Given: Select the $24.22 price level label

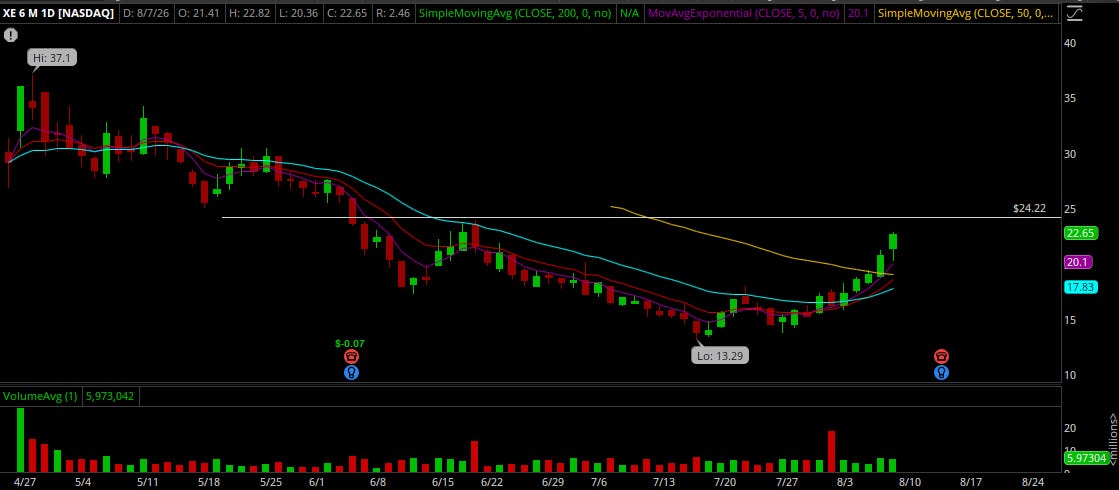Looking at the screenshot, I should 1029,209.
